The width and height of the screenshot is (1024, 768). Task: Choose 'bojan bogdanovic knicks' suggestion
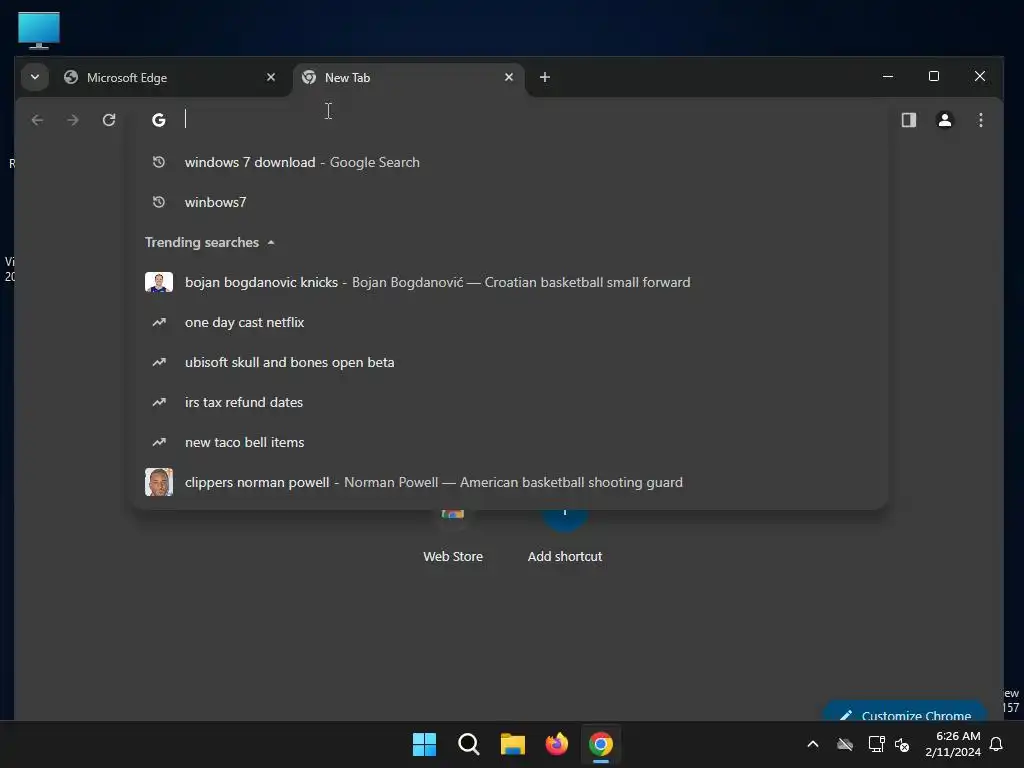pyautogui.click(x=510, y=283)
